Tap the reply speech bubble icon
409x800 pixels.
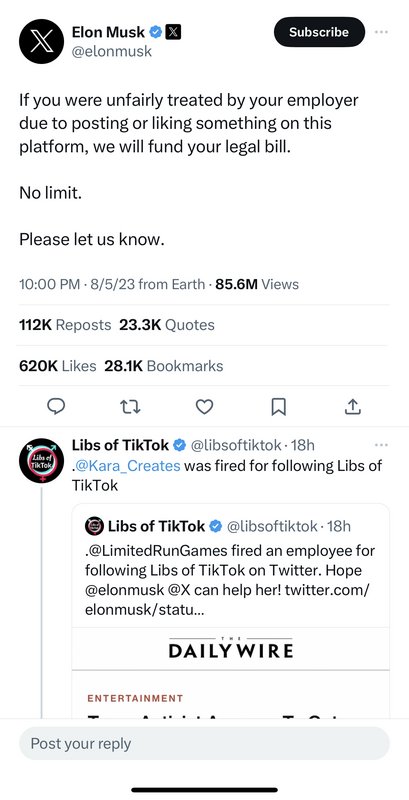56,406
